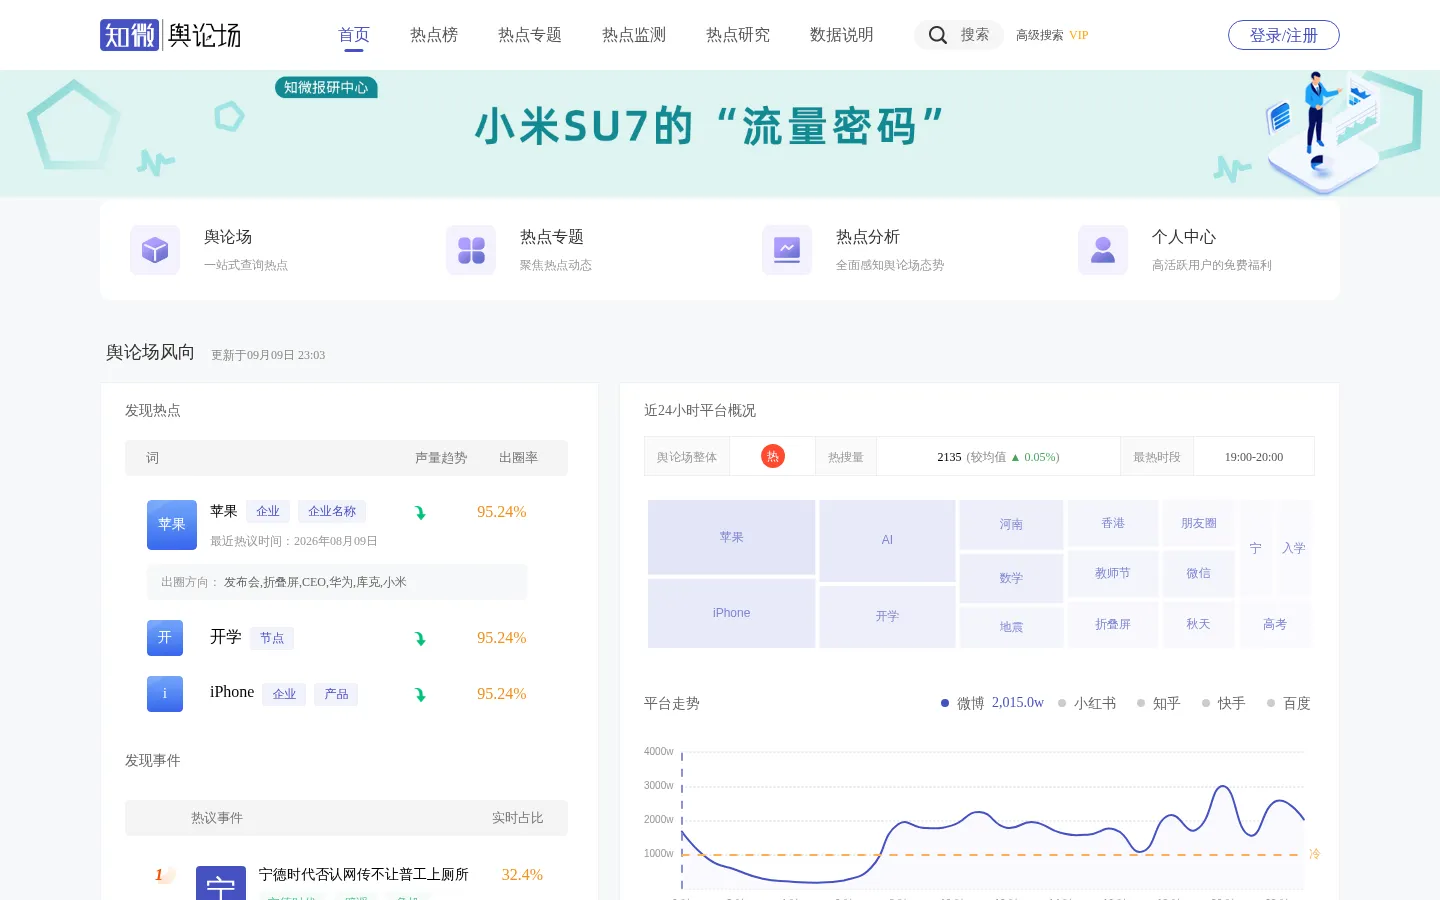Open the 个人中心 user icon

tap(1103, 249)
